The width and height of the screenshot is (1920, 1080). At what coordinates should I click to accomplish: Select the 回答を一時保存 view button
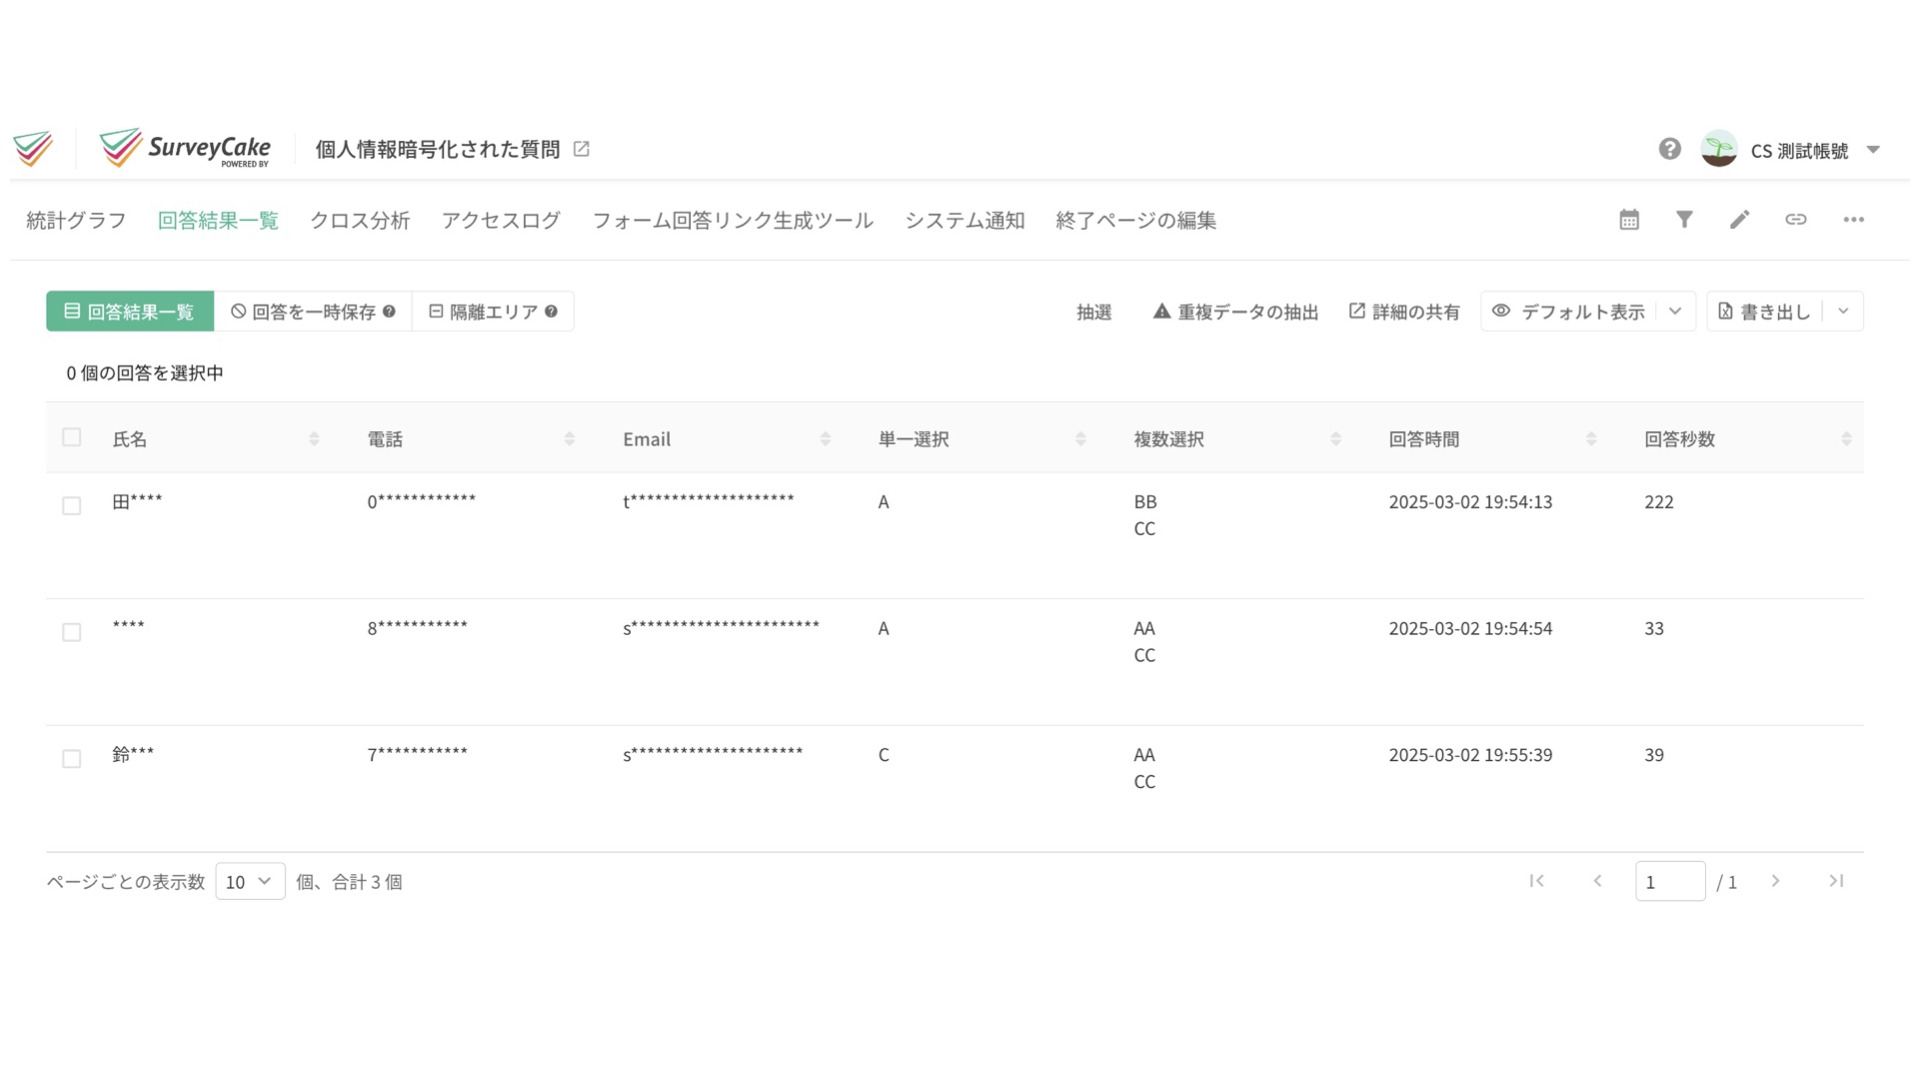[x=312, y=311]
